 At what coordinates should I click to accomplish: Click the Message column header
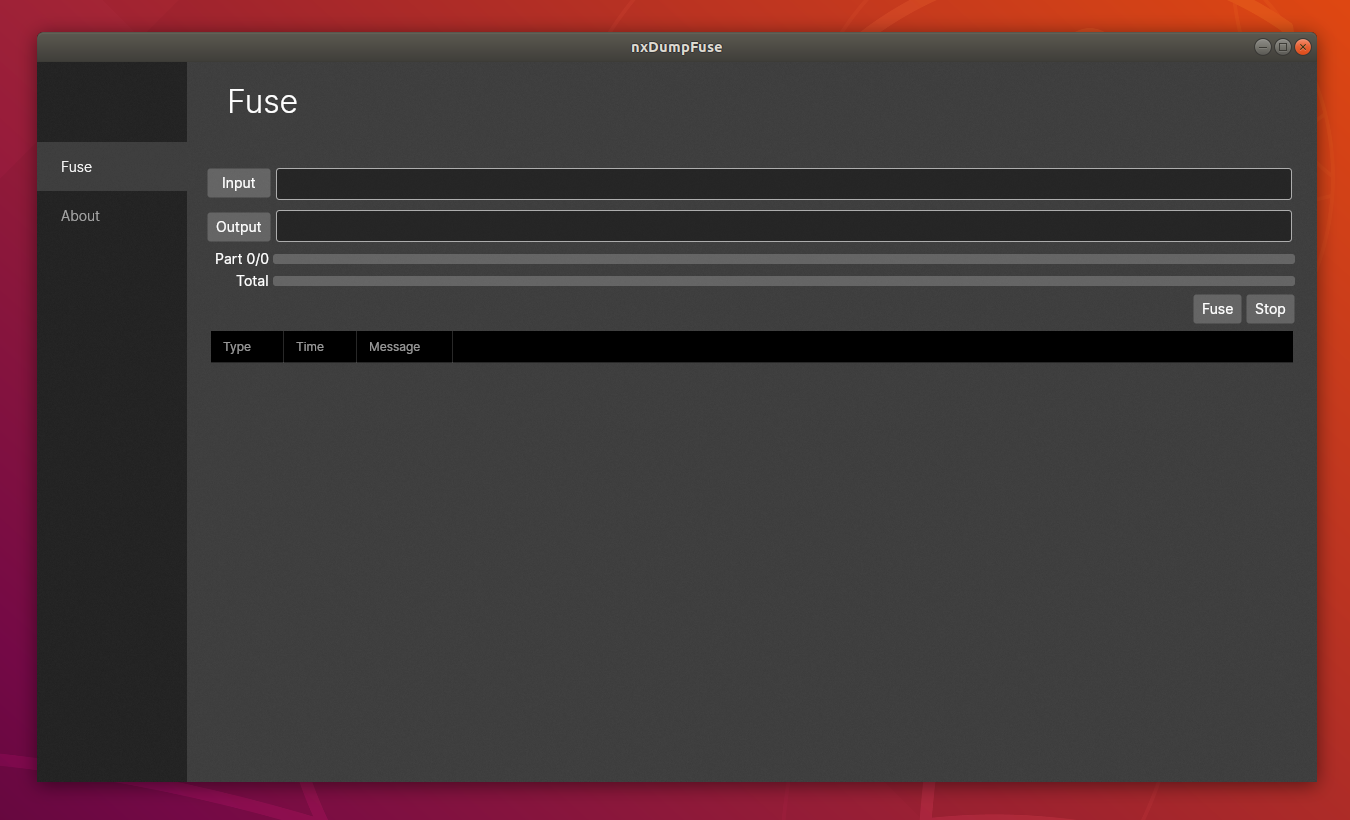pos(404,347)
